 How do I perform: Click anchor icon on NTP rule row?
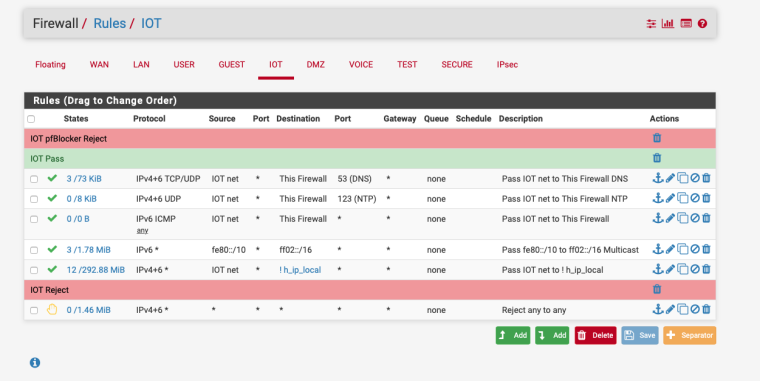657,198
